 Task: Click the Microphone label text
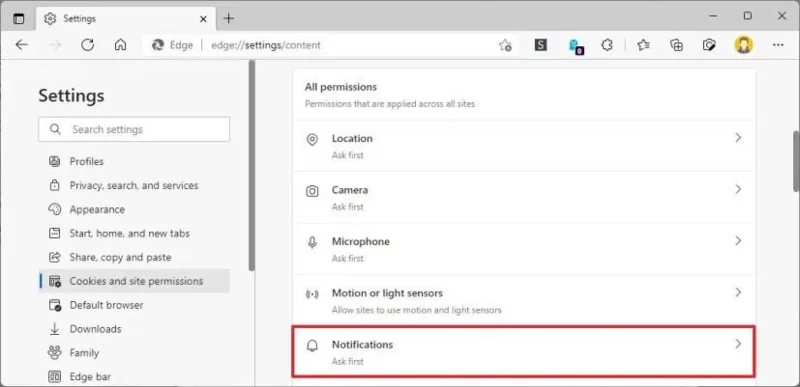(361, 241)
